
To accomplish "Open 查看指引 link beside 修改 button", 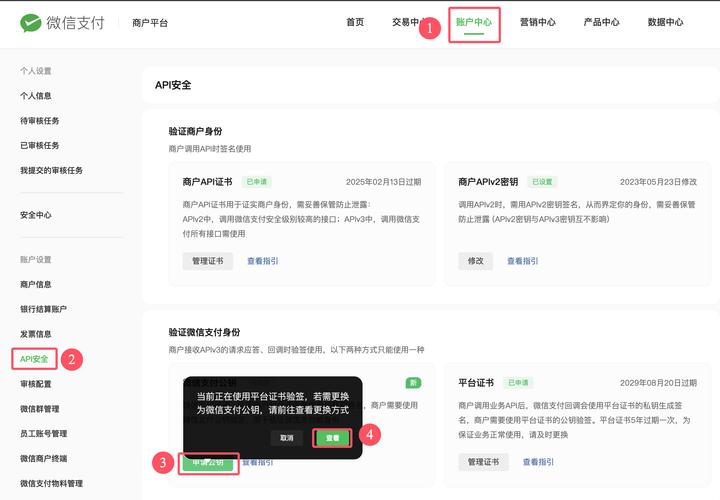I will click(x=523, y=261).
